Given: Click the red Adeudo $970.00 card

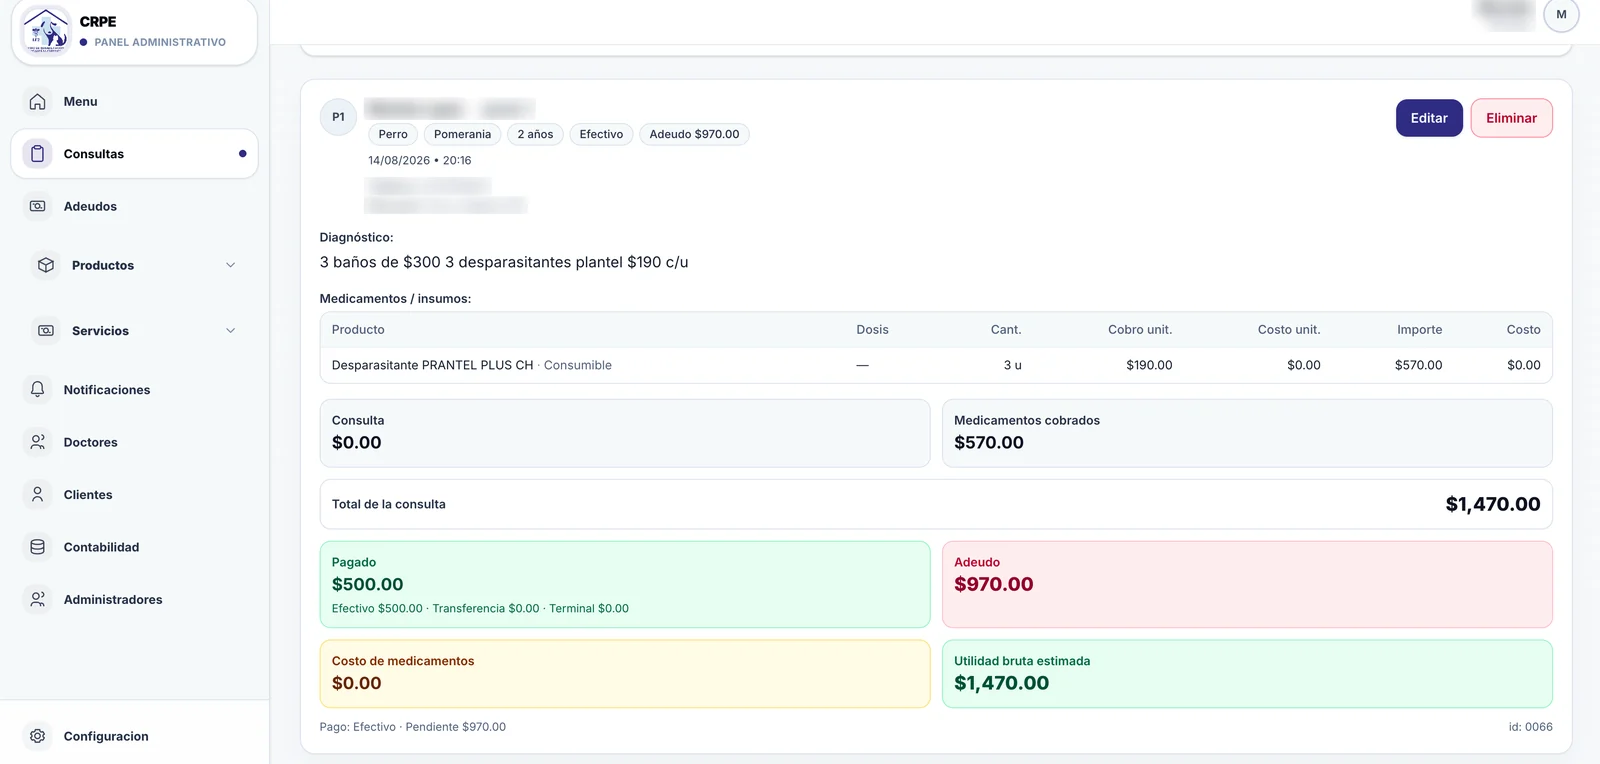Looking at the screenshot, I should (1247, 585).
